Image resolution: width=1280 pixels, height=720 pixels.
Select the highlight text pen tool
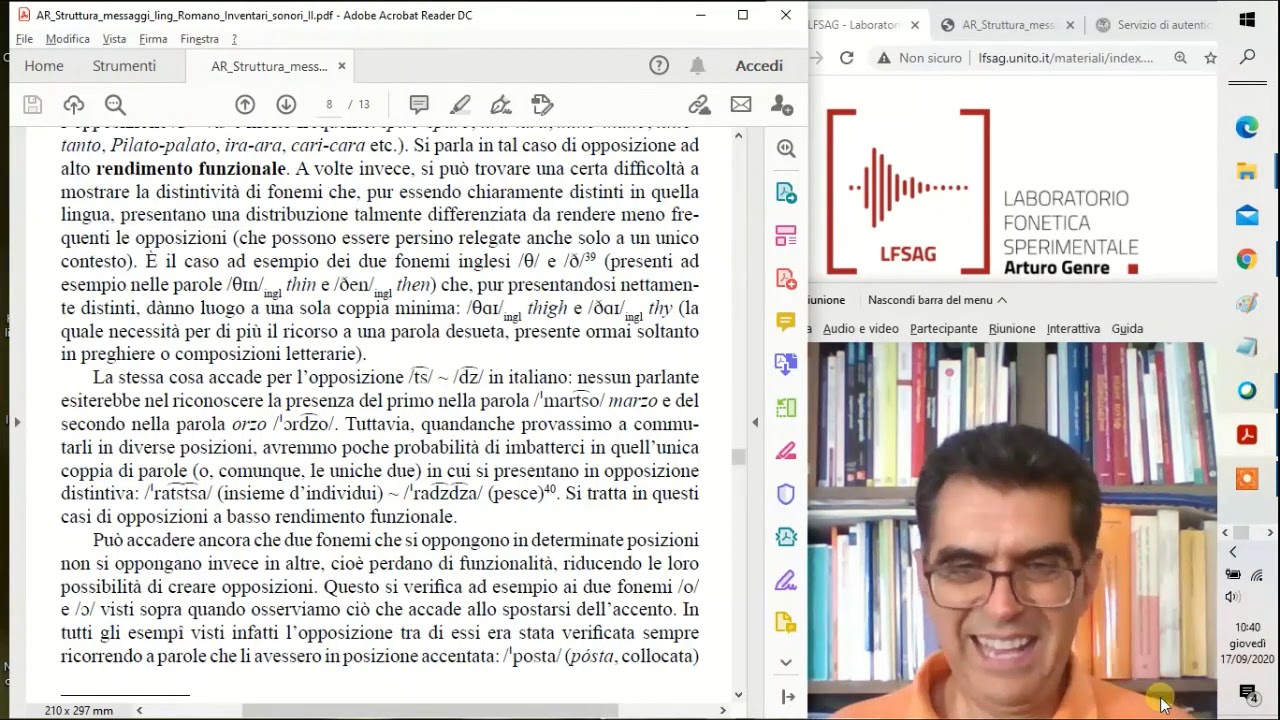tap(460, 105)
